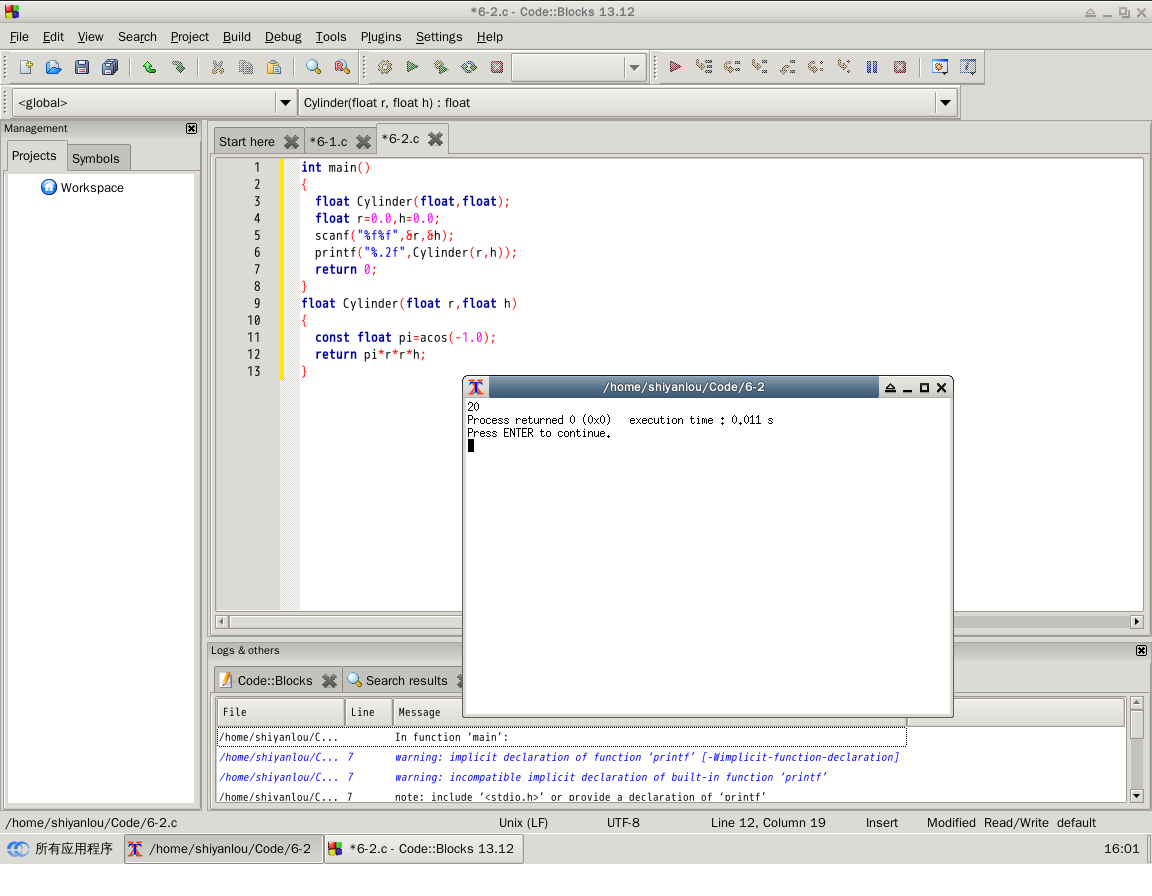Undo the last edit with the toolbar arrow

pyautogui.click(x=149, y=67)
